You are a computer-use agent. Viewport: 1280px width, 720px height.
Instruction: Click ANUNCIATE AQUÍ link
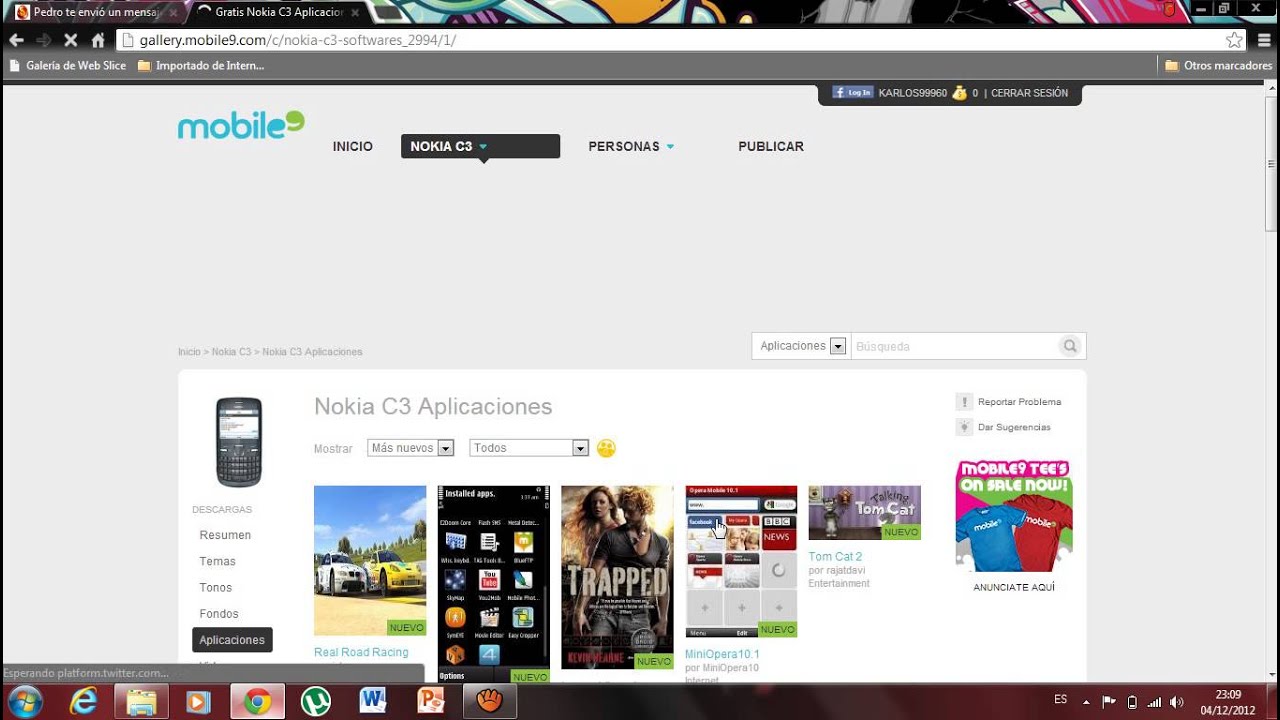click(x=1014, y=587)
